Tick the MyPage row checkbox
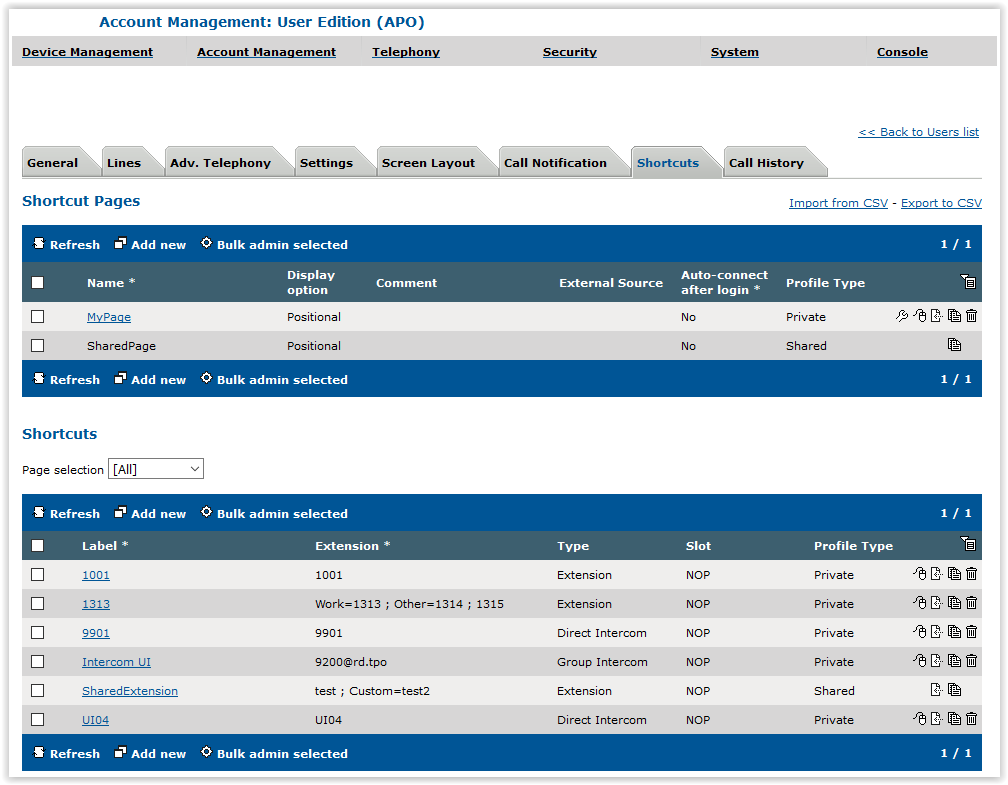Screen dimensions: 1008x785 (38, 316)
